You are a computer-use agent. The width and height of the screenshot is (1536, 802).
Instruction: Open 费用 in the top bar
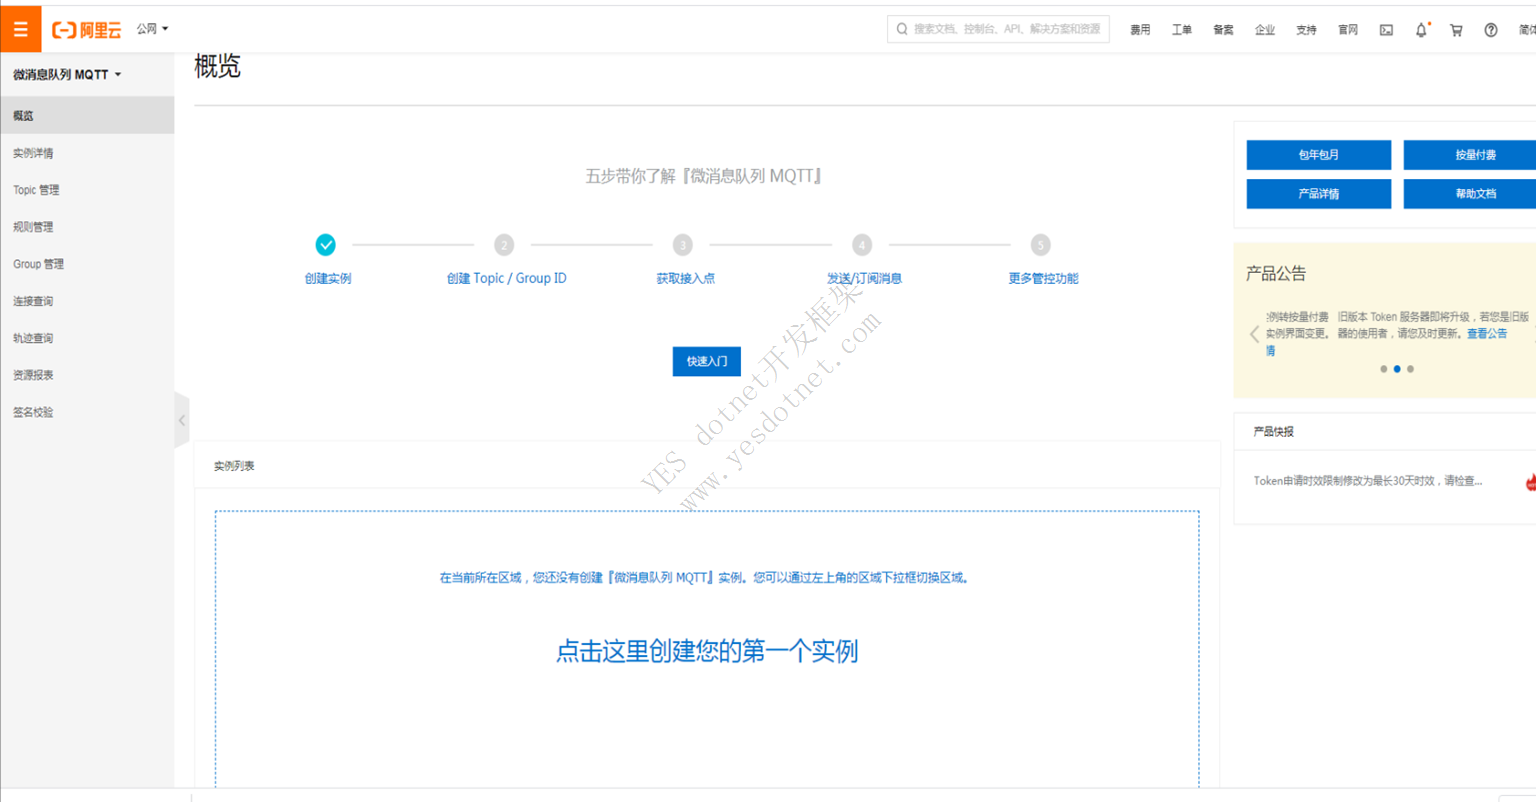coord(1140,30)
